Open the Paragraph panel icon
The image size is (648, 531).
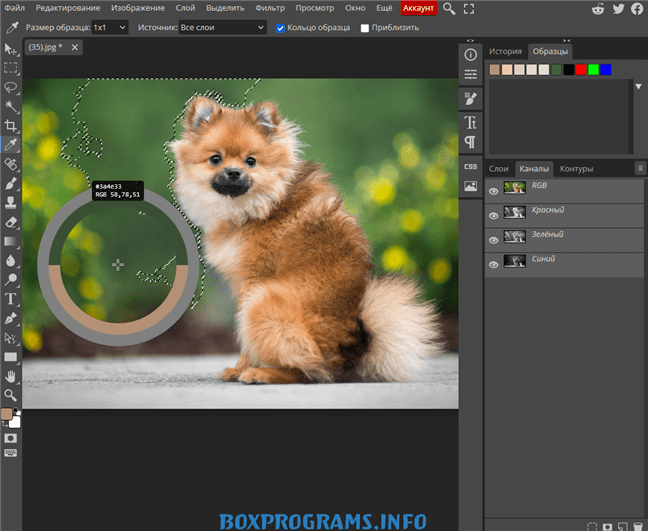pos(470,142)
